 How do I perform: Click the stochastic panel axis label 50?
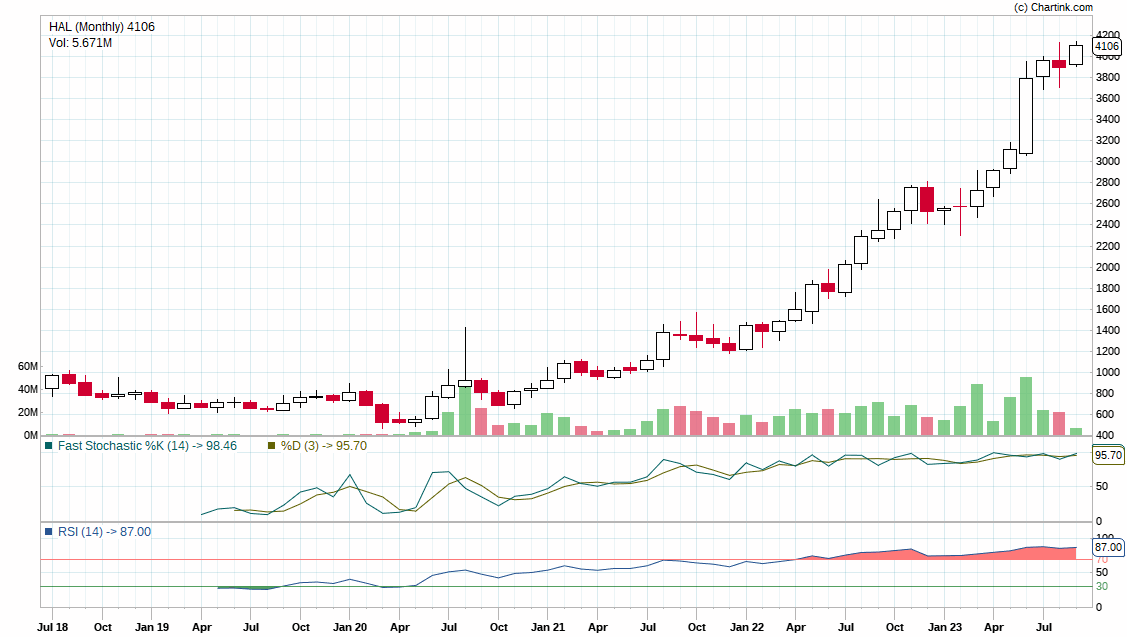tap(1101, 486)
